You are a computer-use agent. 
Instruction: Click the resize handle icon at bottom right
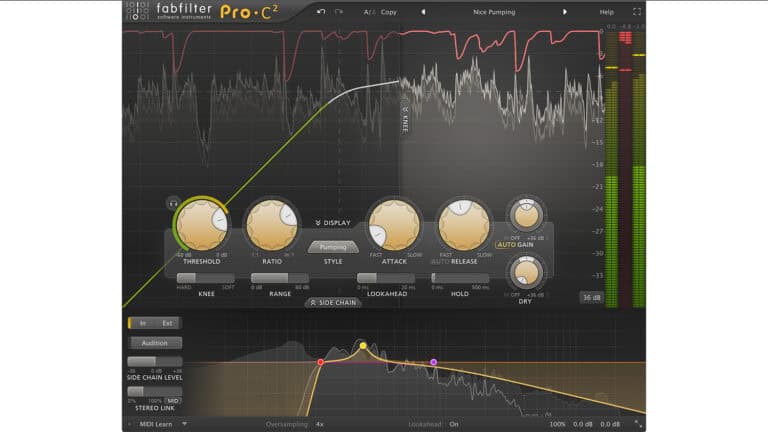click(x=638, y=424)
